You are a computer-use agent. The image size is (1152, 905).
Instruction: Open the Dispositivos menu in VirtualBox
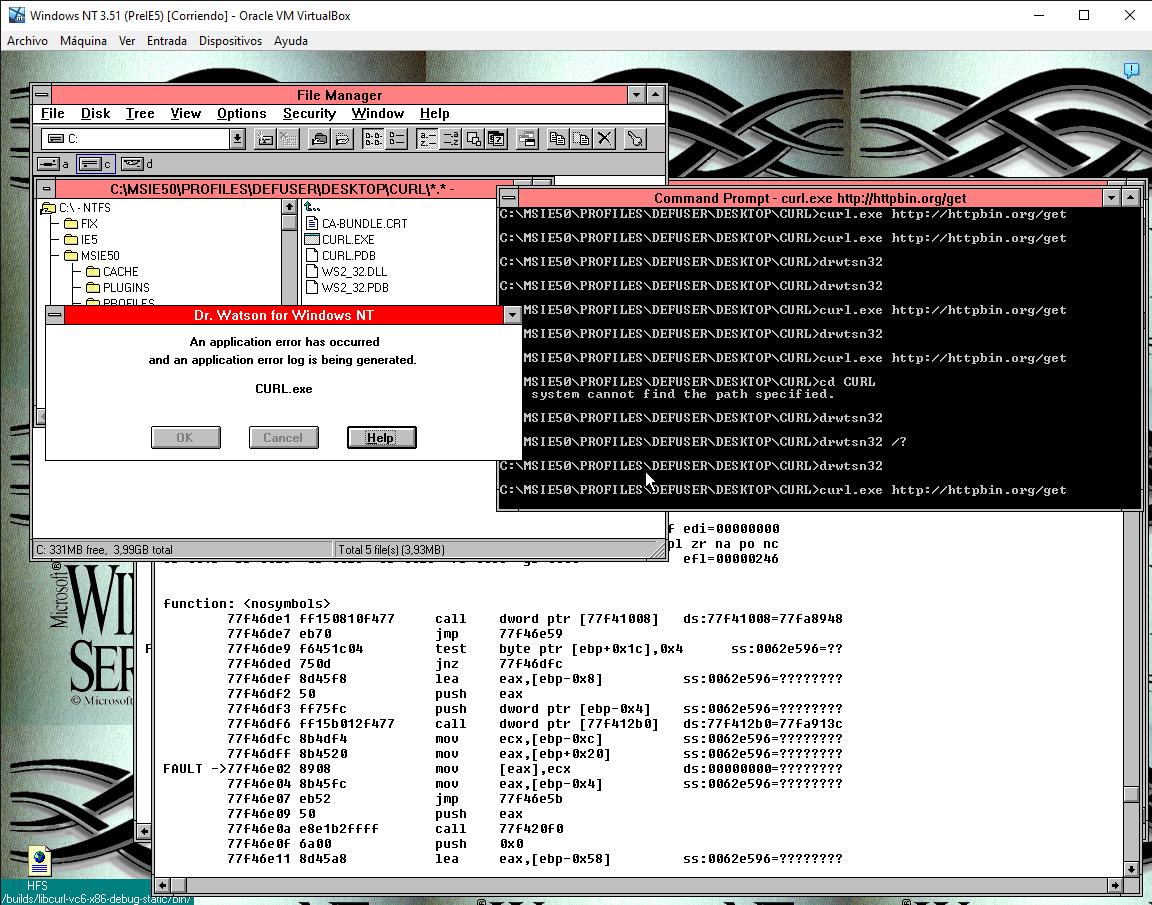coord(230,41)
